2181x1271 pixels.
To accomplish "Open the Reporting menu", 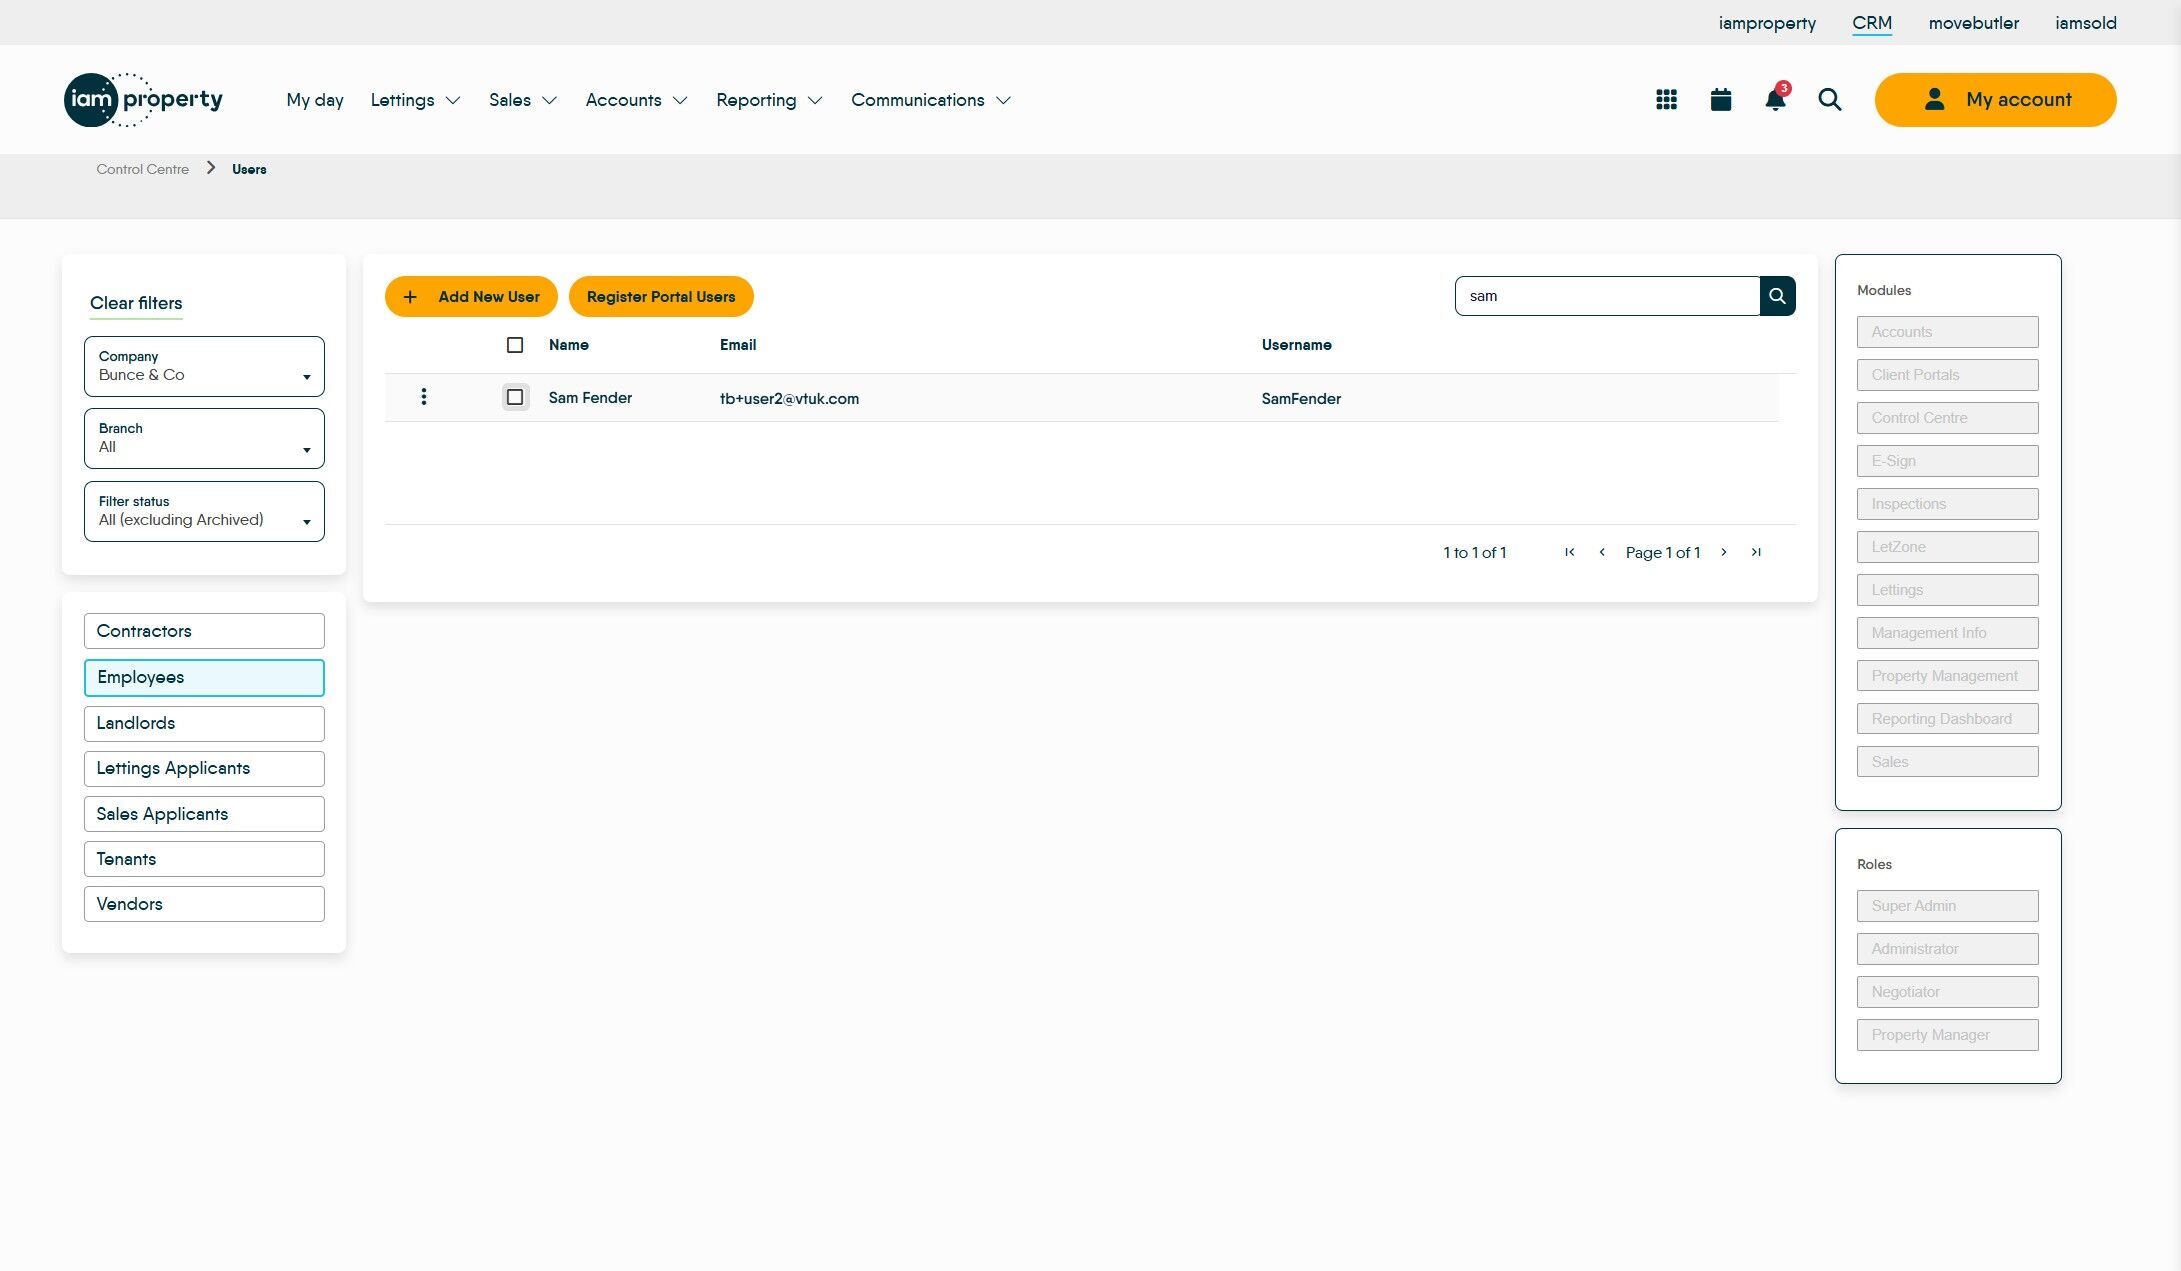I will (x=768, y=100).
